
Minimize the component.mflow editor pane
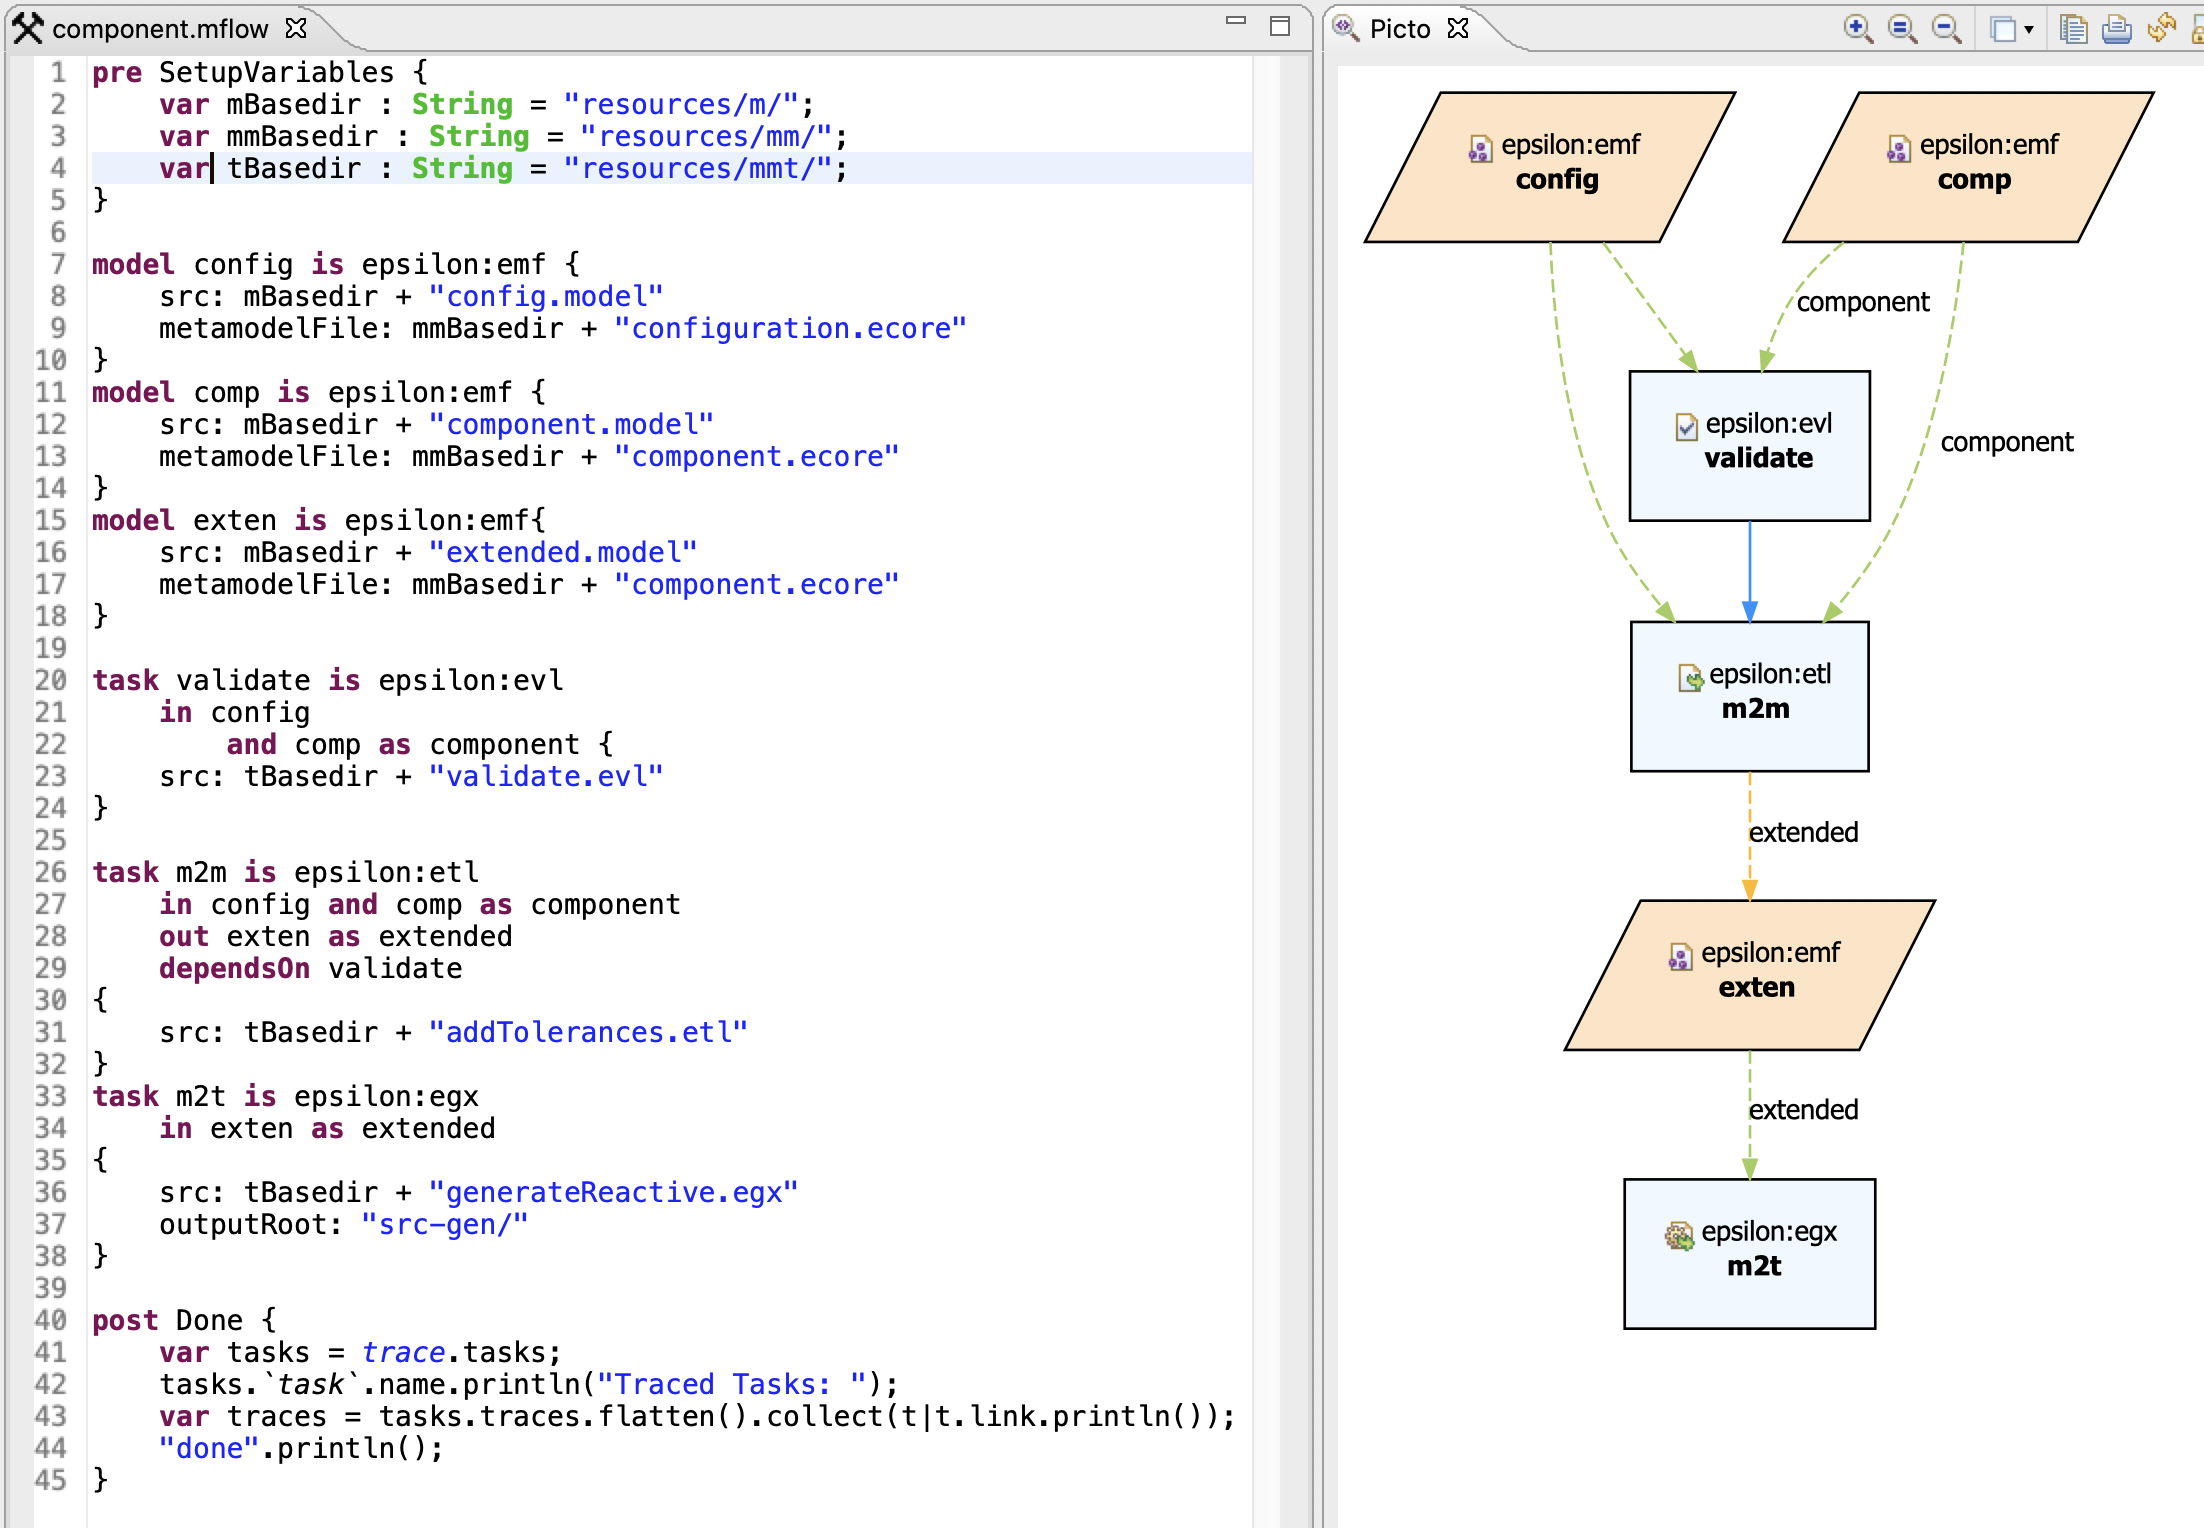click(1236, 21)
